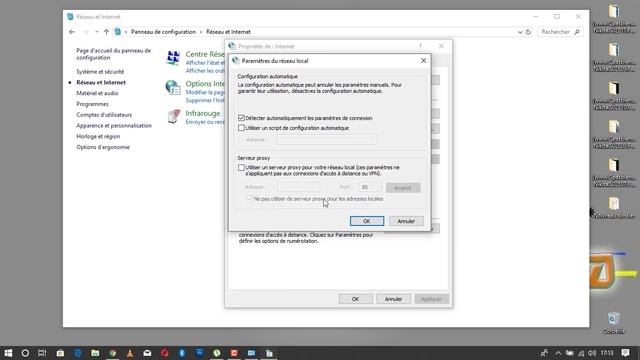This screenshot has width=640, height=360.
Task: Click OK in the Propriétés Internet dialog
Action: coord(356,299)
